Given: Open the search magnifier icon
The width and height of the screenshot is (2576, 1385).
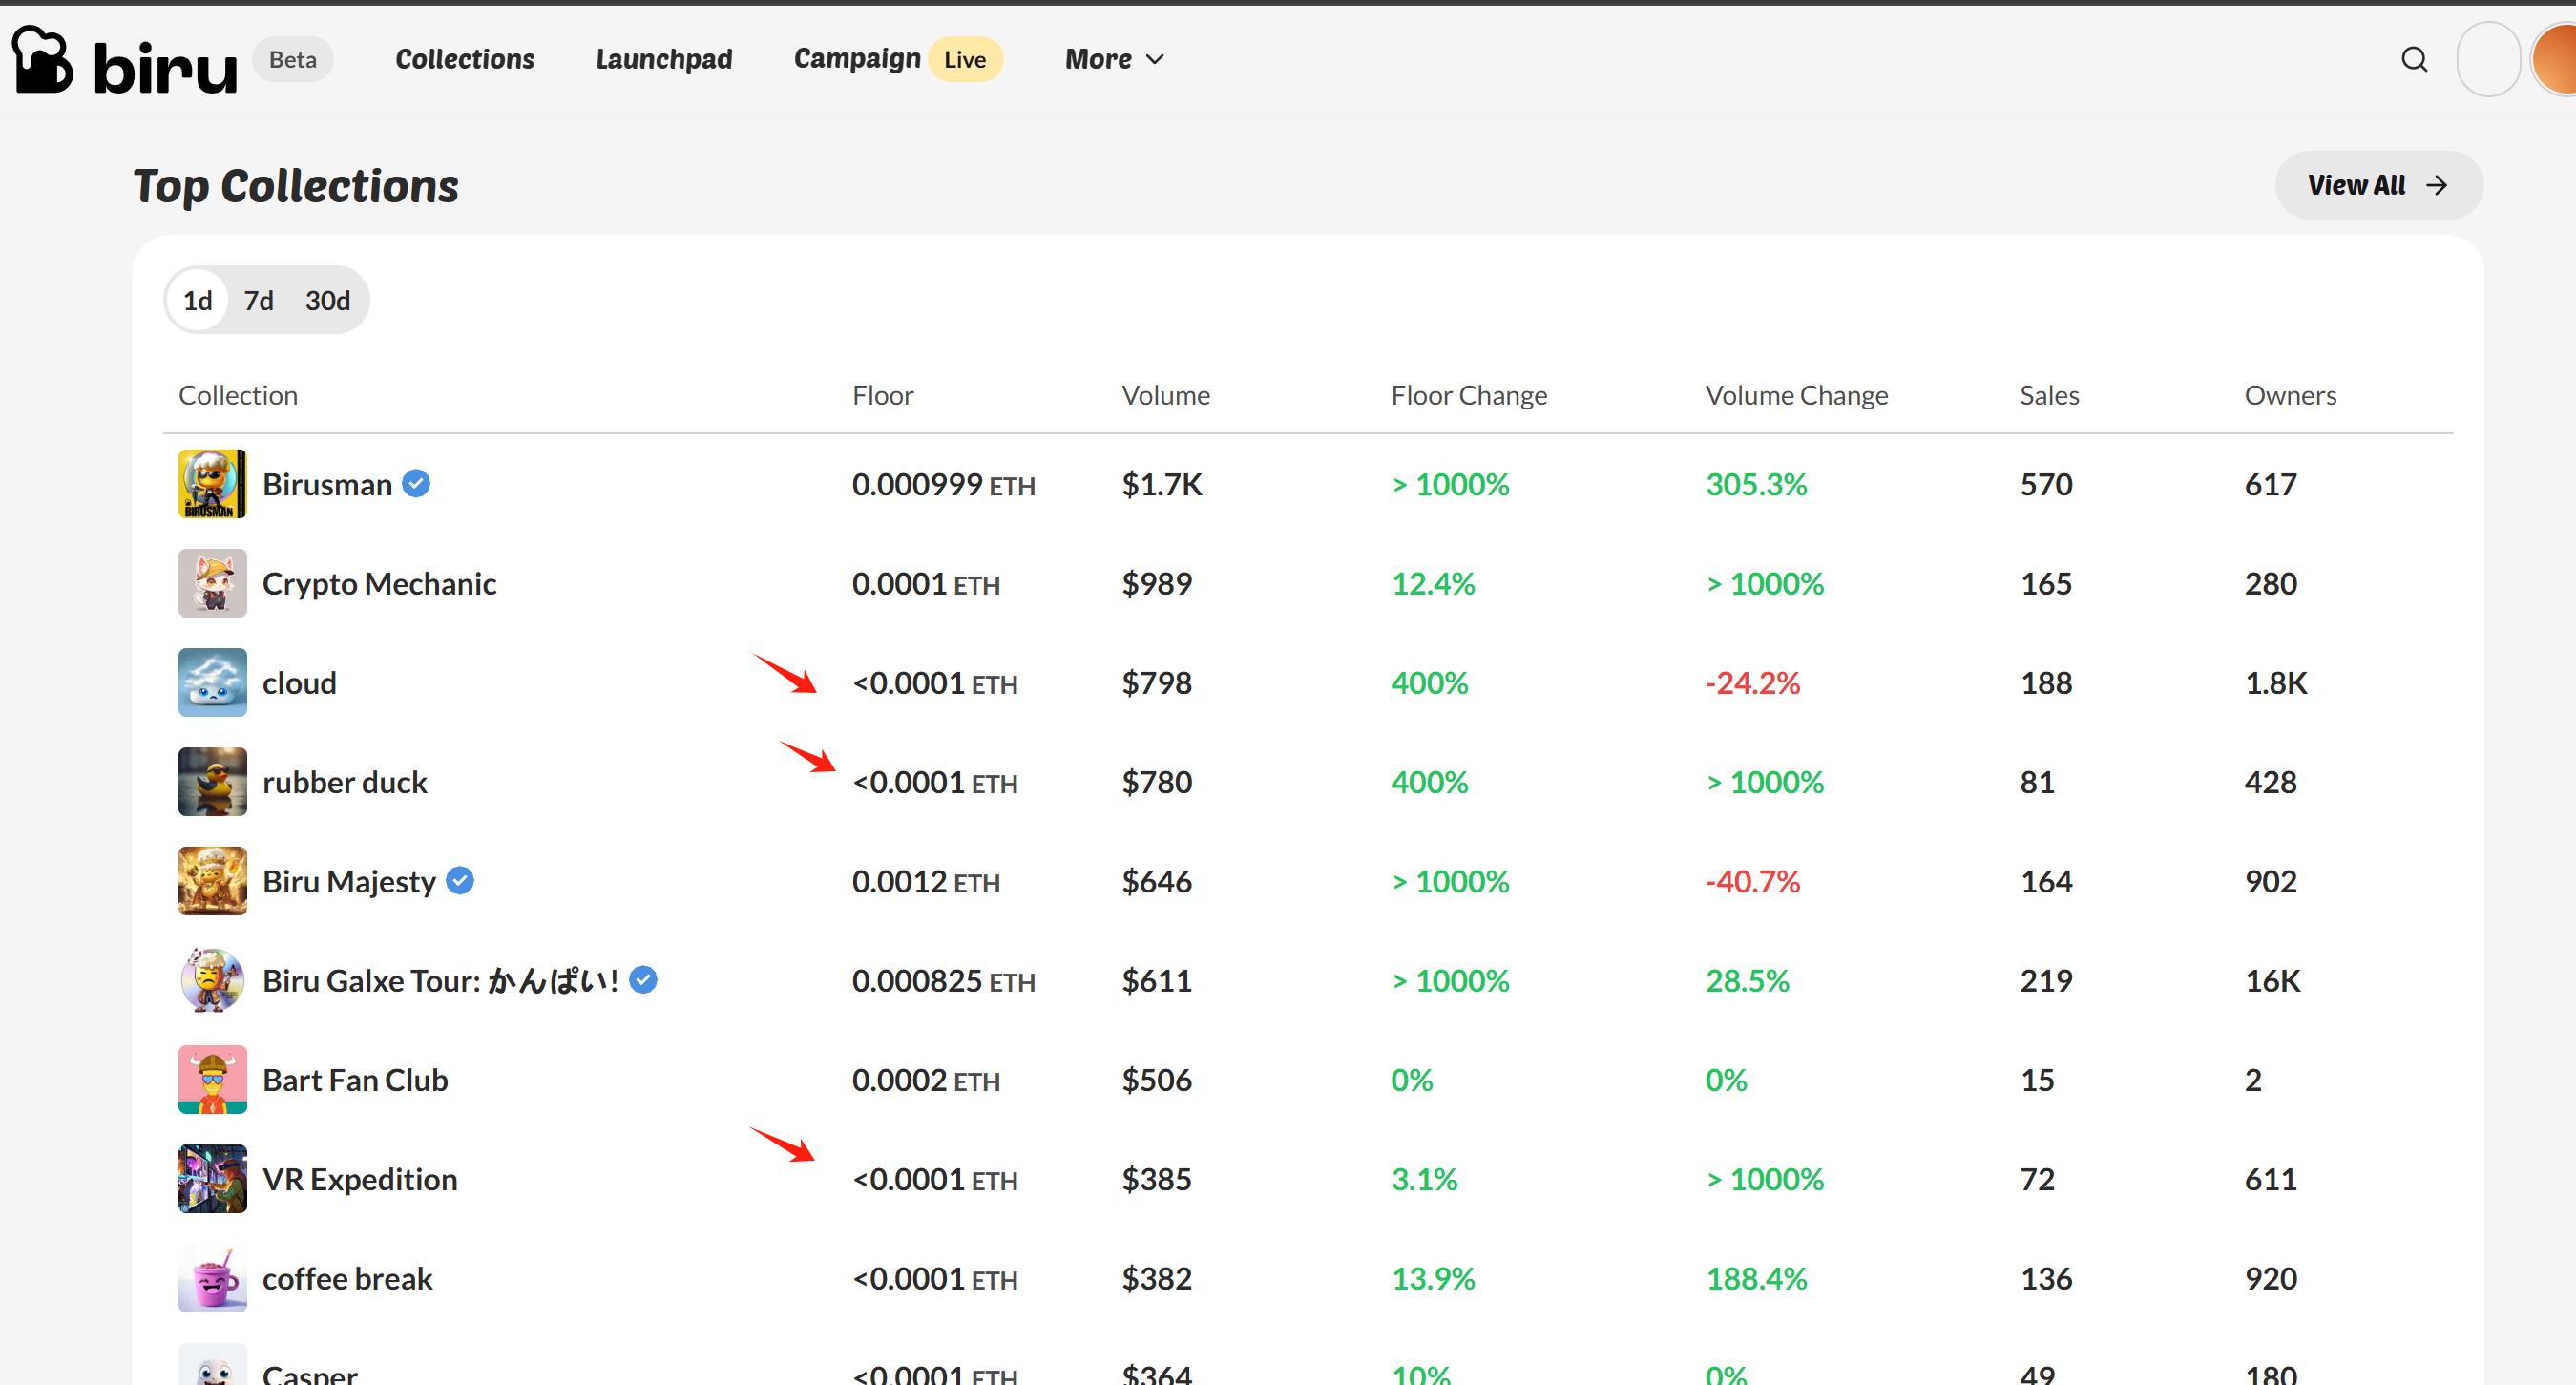Looking at the screenshot, I should click(x=2414, y=60).
